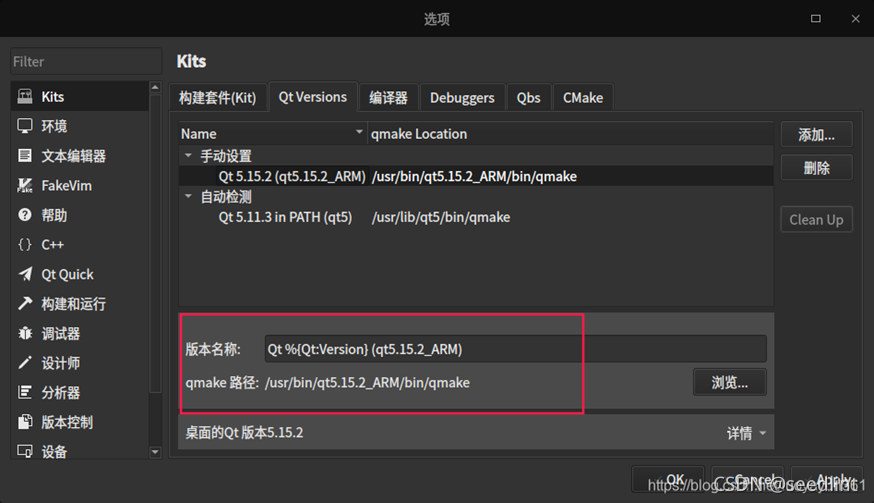874x503 pixels.
Task: Expand the 详情 details section
Action: (746, 433)
